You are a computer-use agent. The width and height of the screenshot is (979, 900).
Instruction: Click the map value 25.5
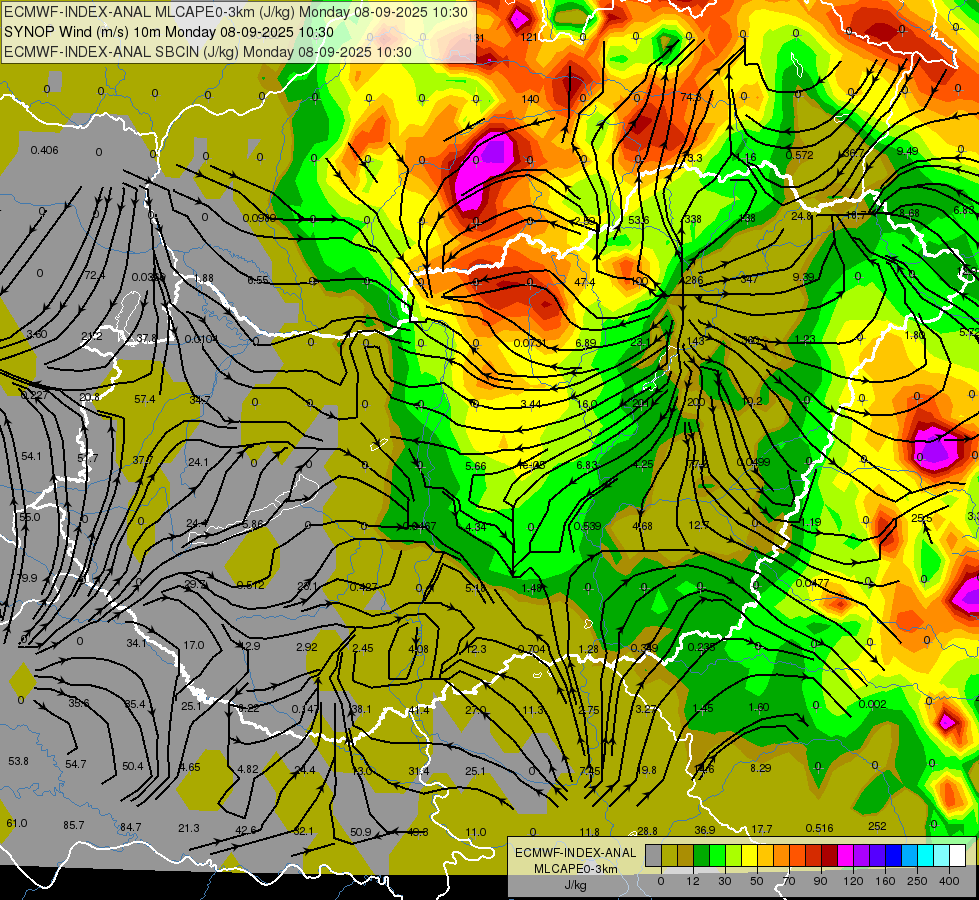click(922, 518)
